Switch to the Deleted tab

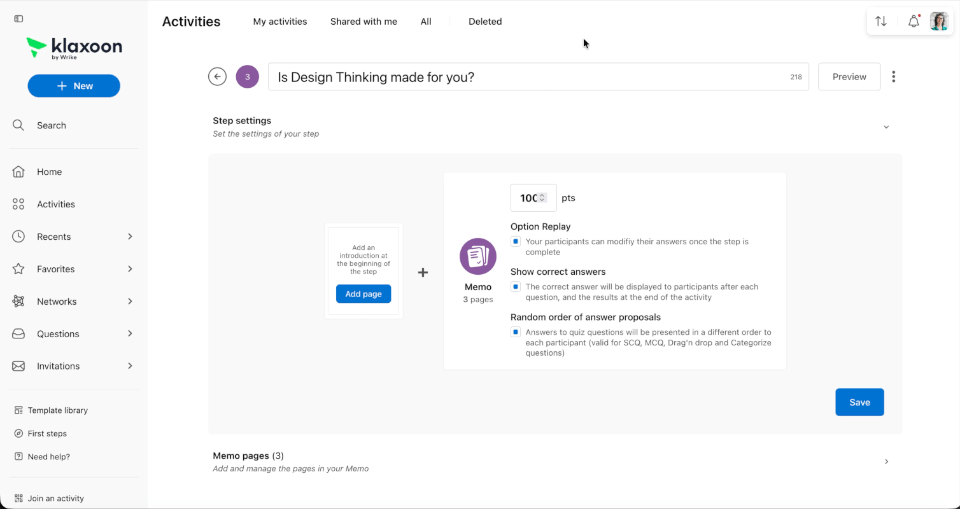coord(485,21)
